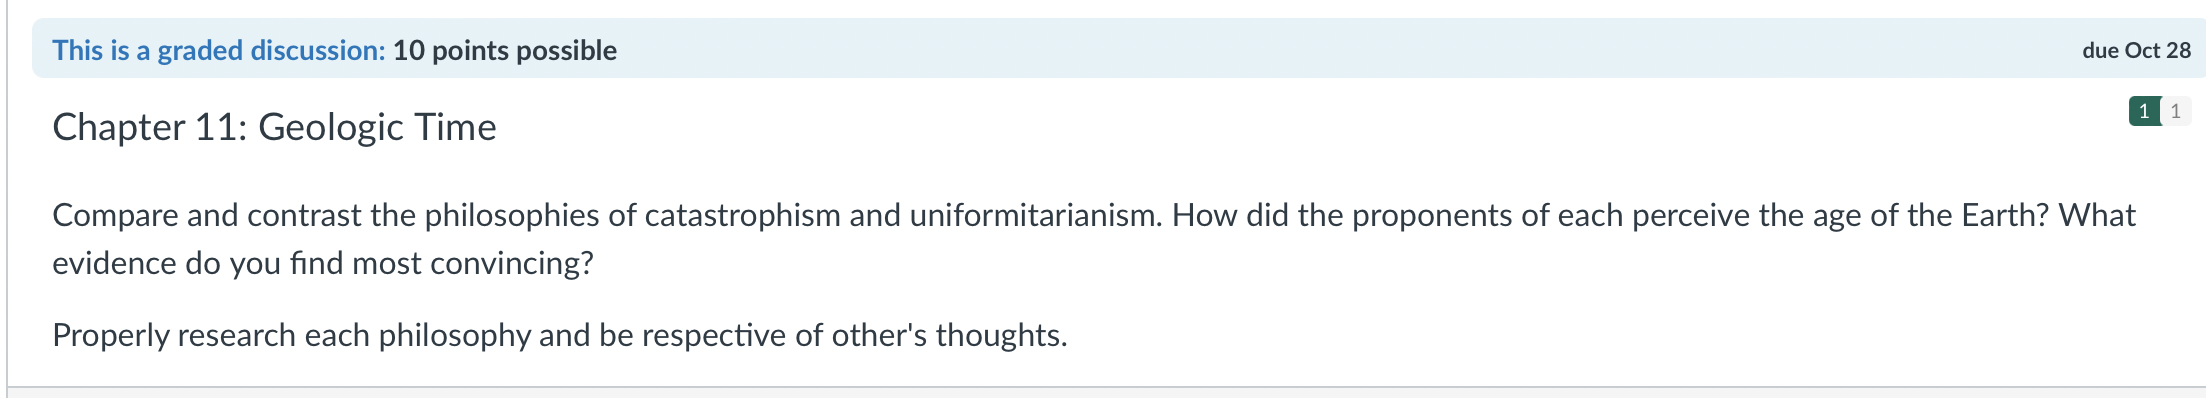Click the "evidence do you find most convincing?" line
The height and width of the screenshot is (398, 2206).
[x=323, y=263]
